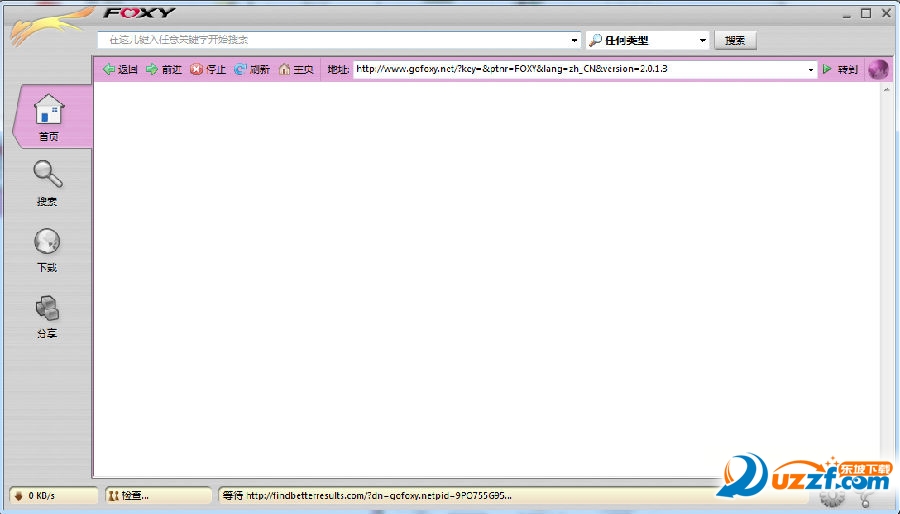Click the 0 KB/s download speed indicator
Viewport: 900px width, 514px height.
click(x=53, y=496)
